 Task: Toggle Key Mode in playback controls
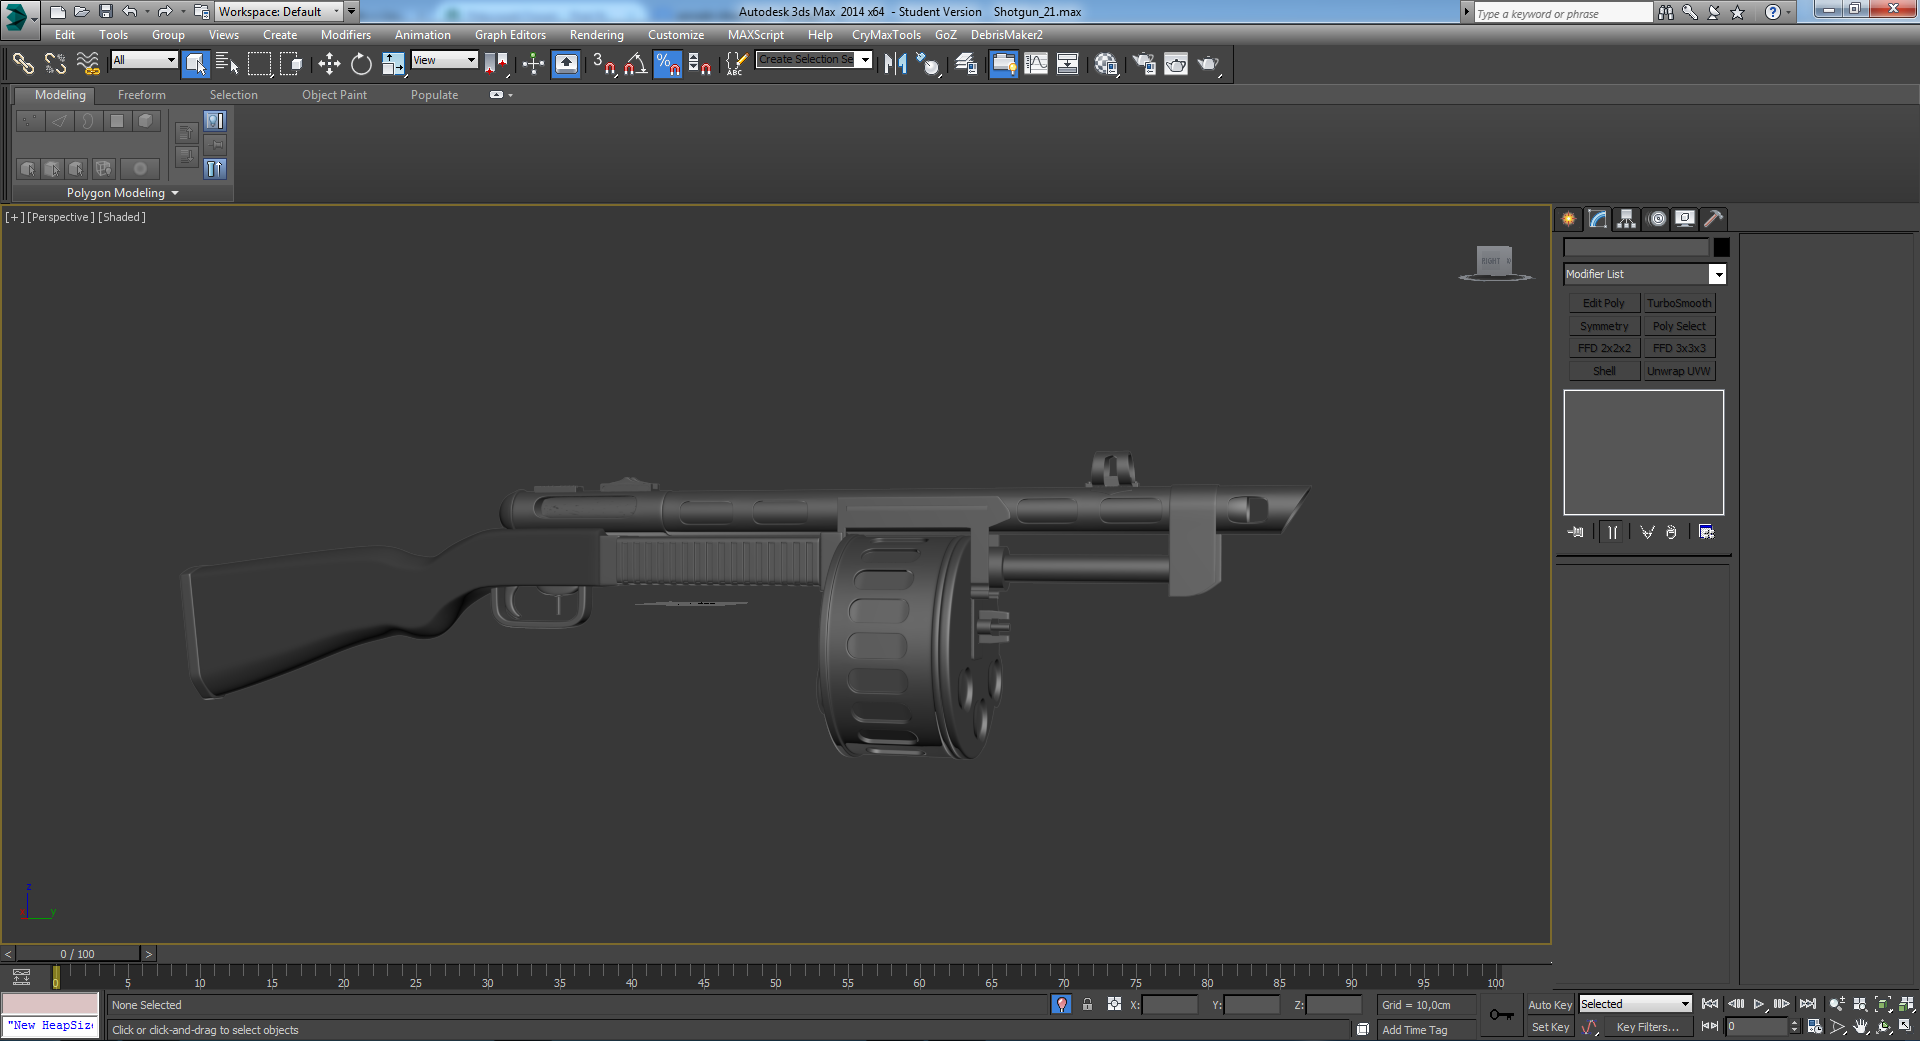pyautogui.click(x=1710, y=1026)
